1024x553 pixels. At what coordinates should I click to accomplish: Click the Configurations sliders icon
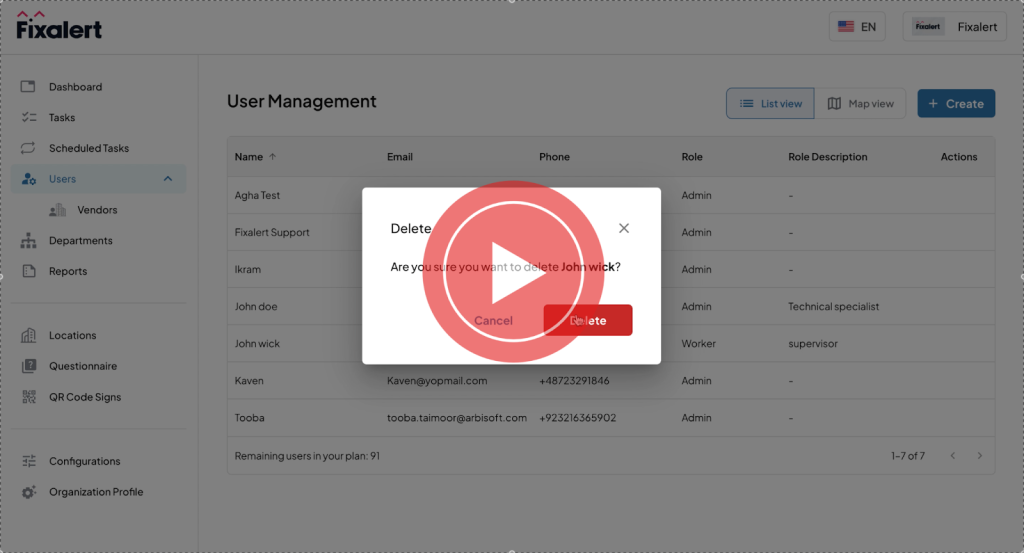coord(29,461)
